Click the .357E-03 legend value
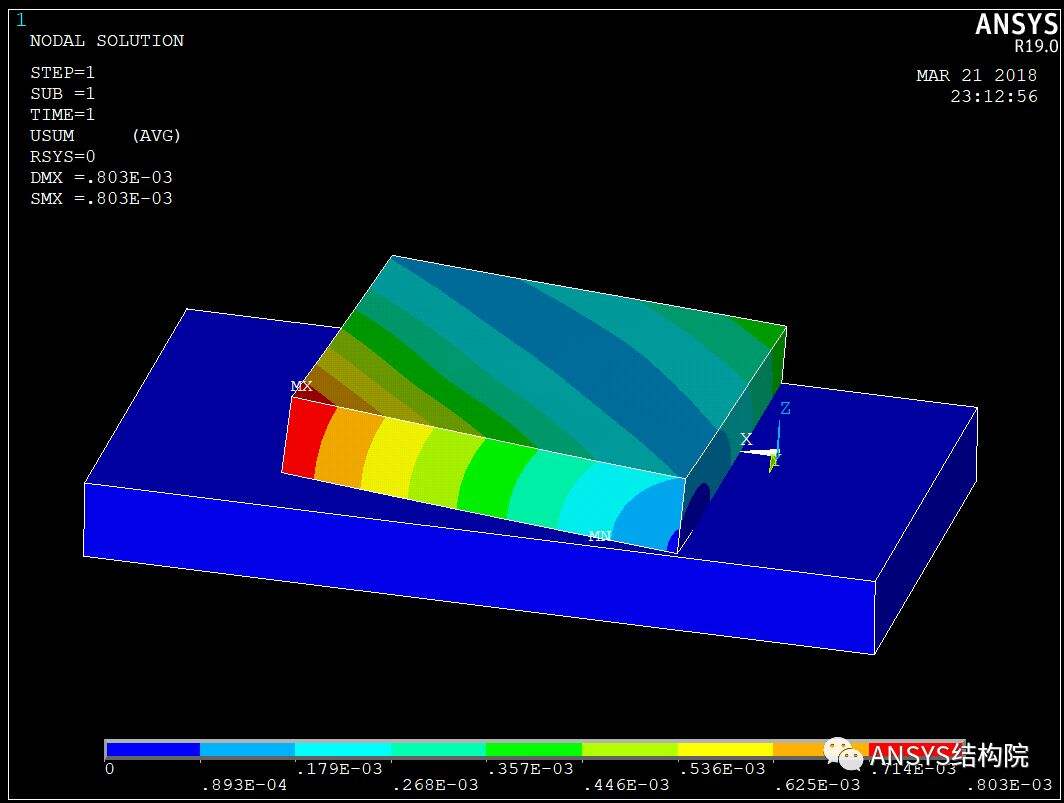This screenshot has width=1064, height=803. (x=531, y=769)
